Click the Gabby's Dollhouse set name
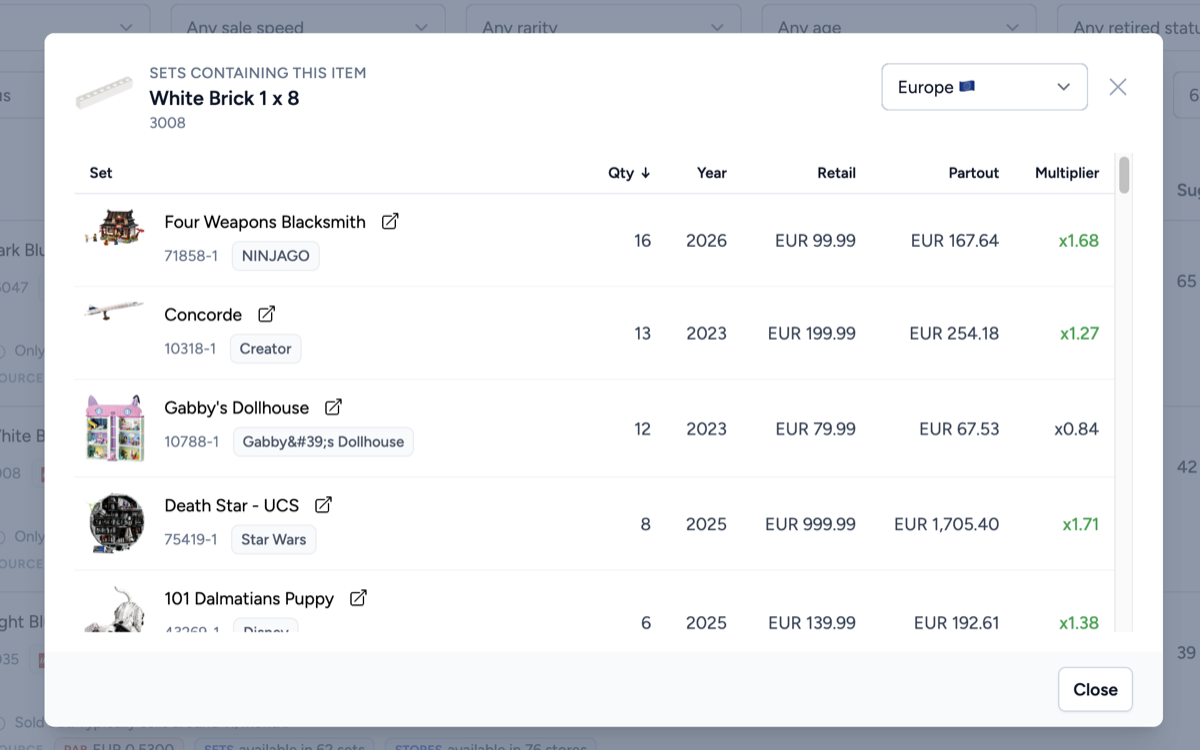Screen dimensions: 1200x750 (236, 408)
